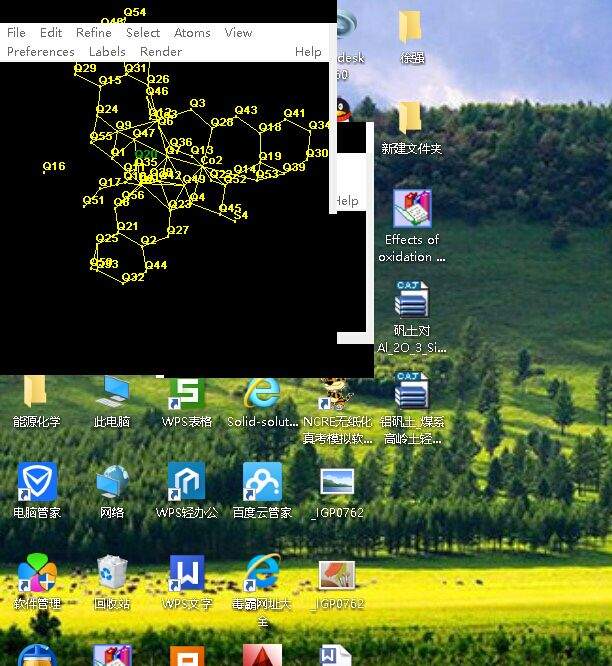Image resolution: width=612 pixels, height=666 pixels.
Task: Select the Q55 peak label
Action: coord(101,136)
